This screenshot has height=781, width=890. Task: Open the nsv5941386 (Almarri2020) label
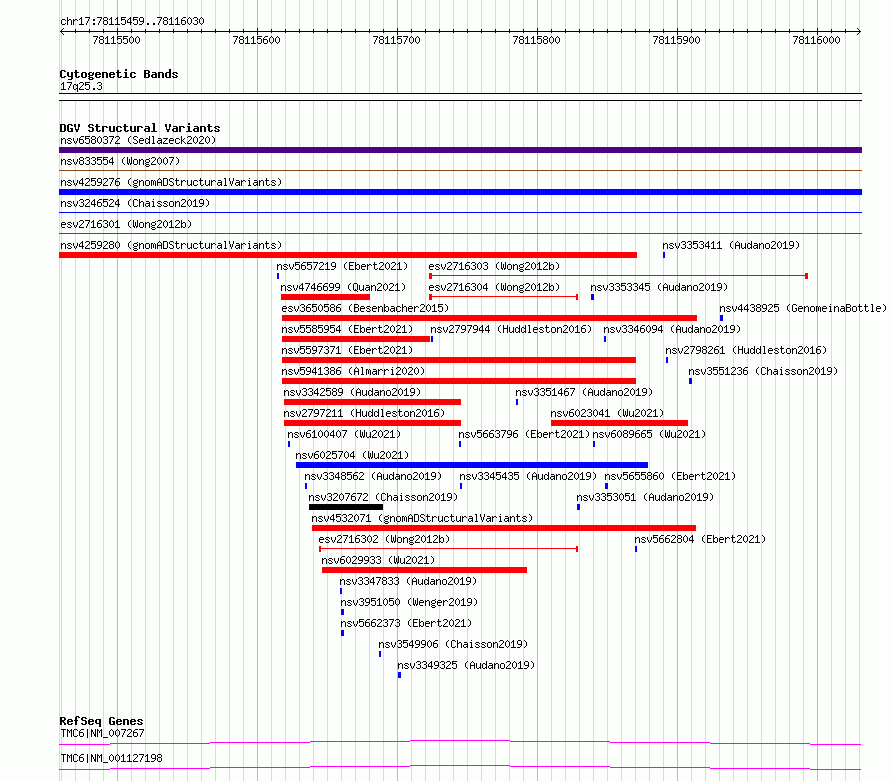point(353,371)
